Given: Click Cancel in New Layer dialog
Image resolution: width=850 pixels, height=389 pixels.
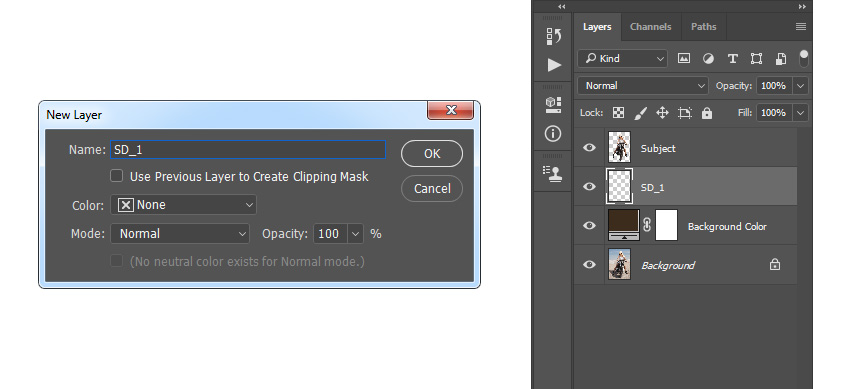Looking at the screenshot, I should [x=432, y=189].
